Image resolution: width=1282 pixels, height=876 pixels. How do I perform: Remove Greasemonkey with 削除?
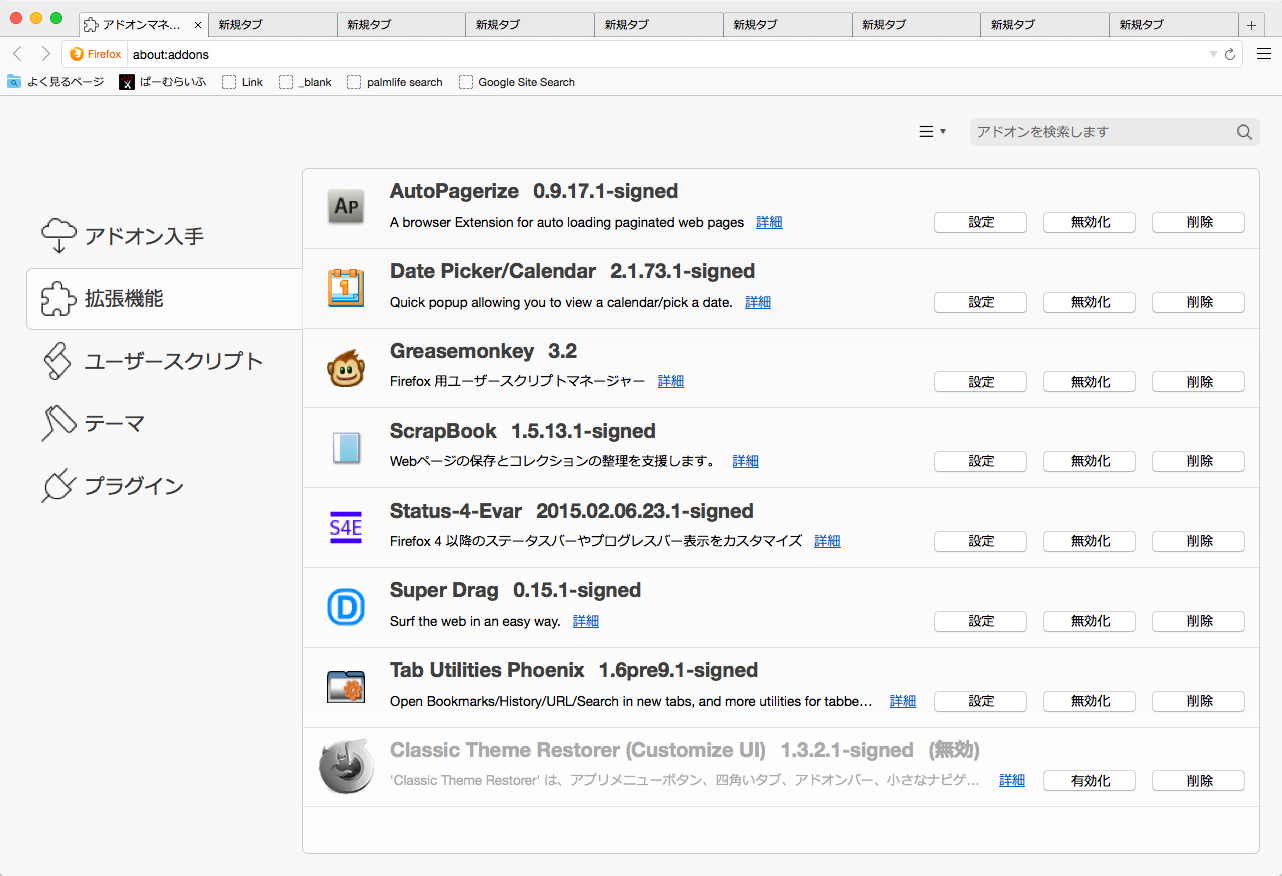point(1198,381)
